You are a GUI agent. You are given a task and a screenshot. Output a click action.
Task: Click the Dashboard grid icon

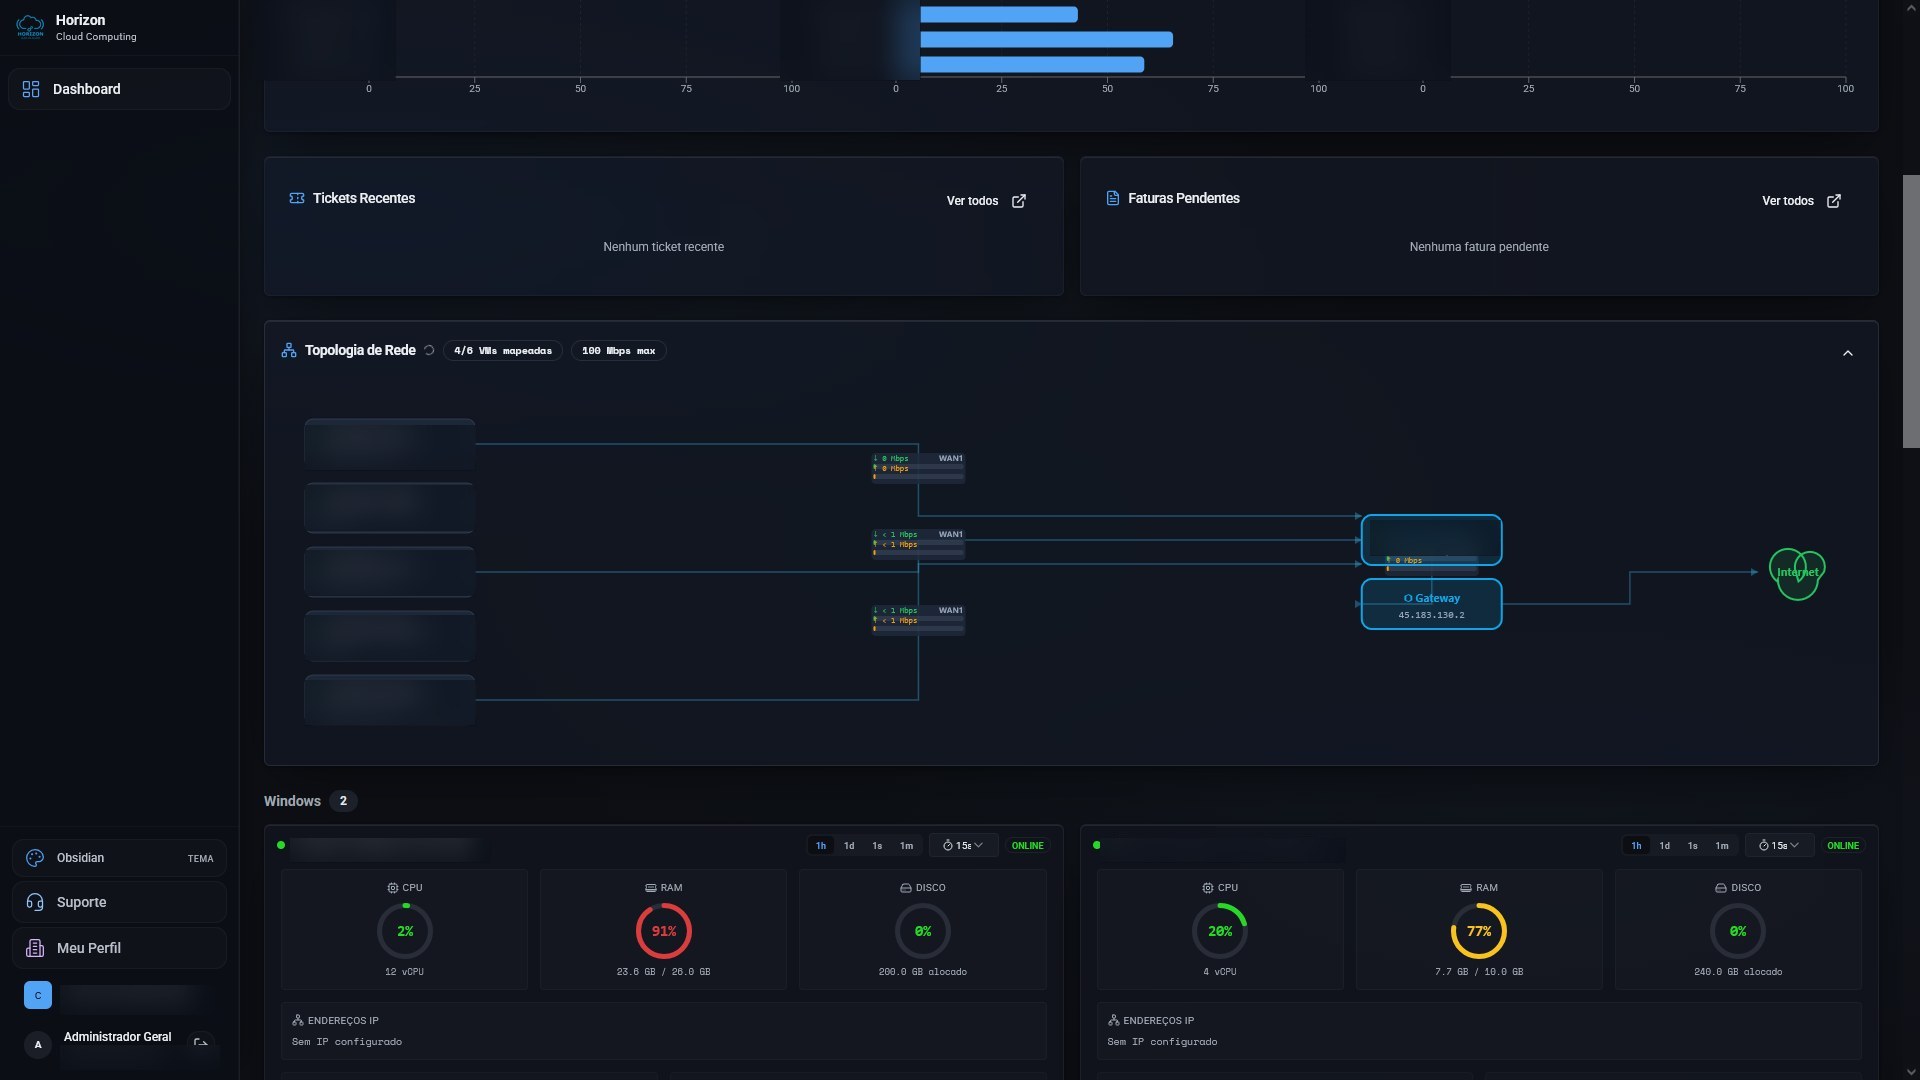point(31,89)
